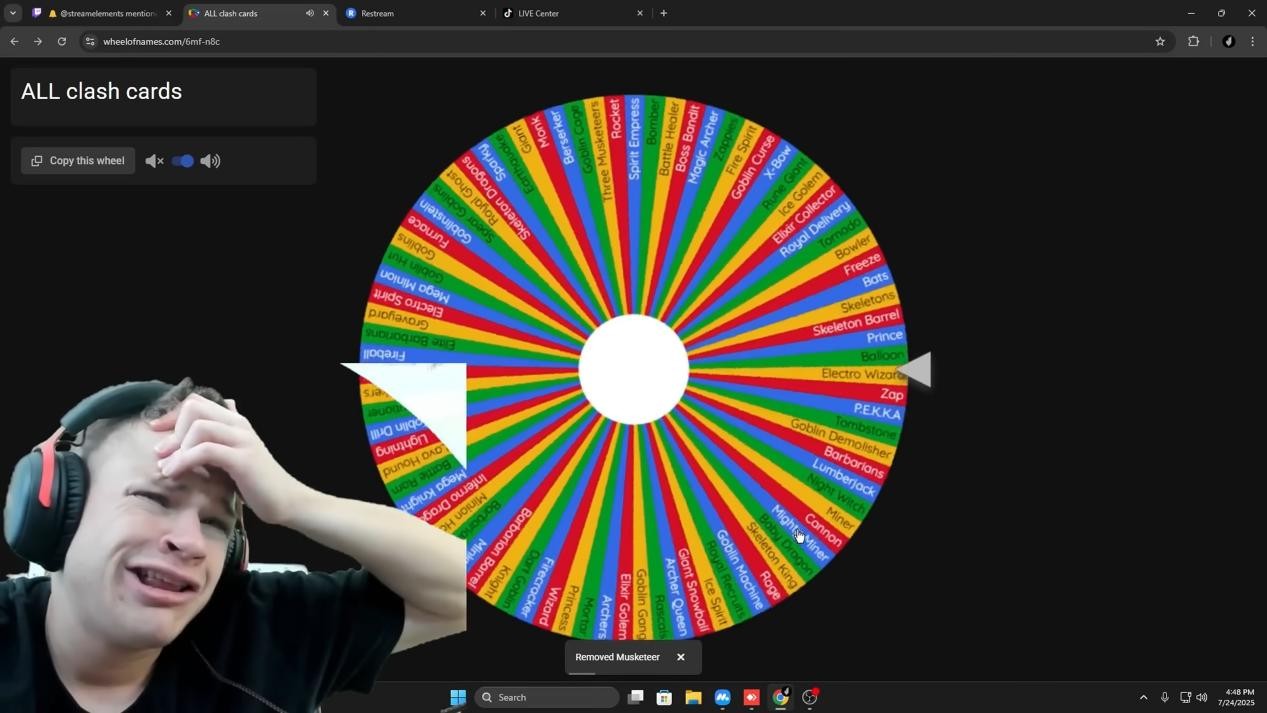Open the red app icon on taskbar

pos(751,697)
